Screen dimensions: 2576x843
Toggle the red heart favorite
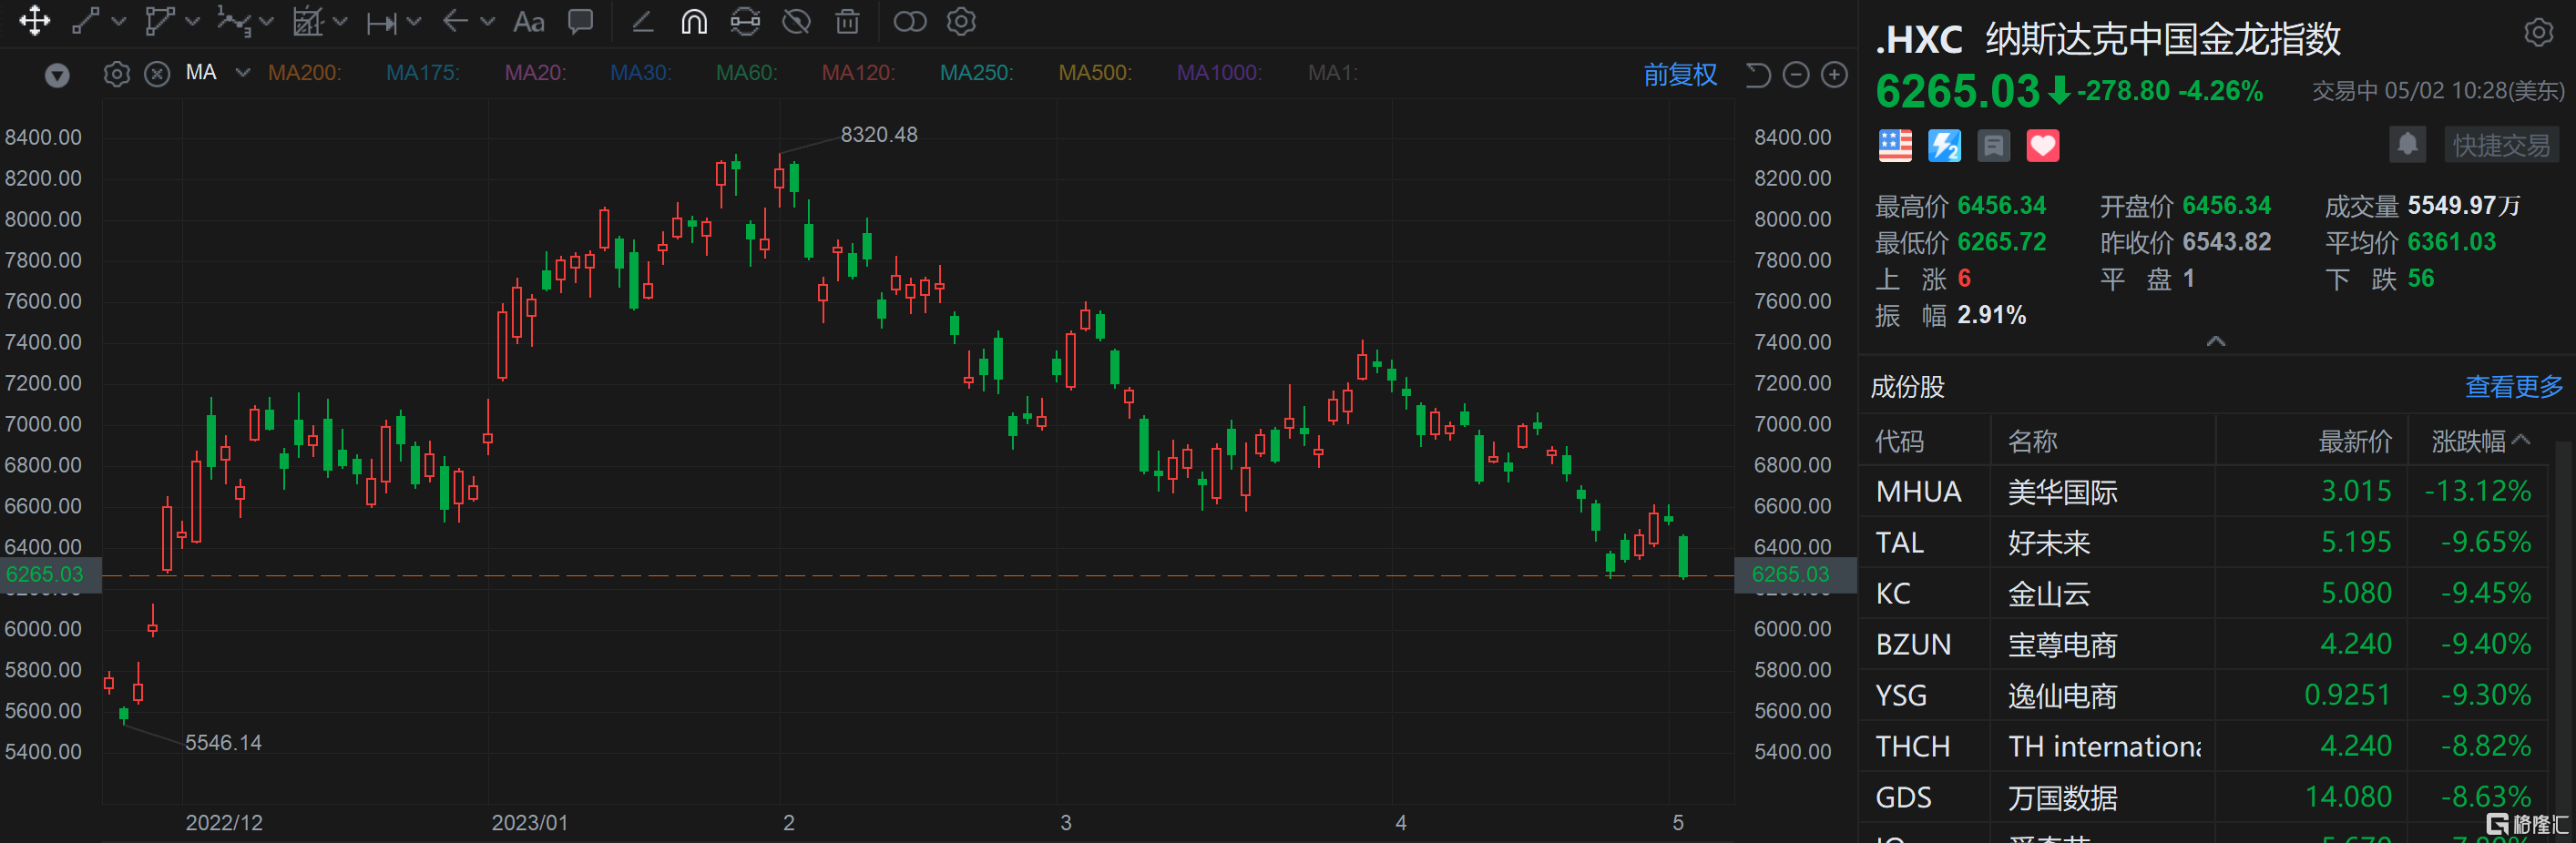(2042, 146)
